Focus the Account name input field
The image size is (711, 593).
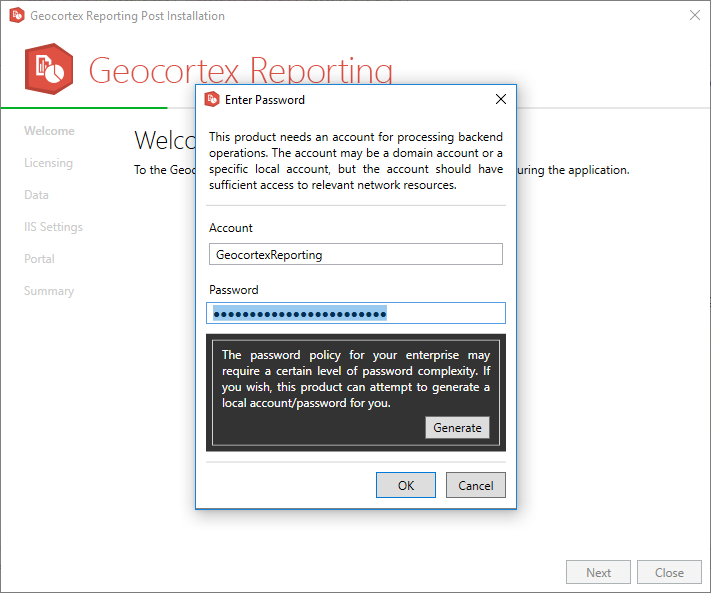pyautogui.click(x=356, y=254)
